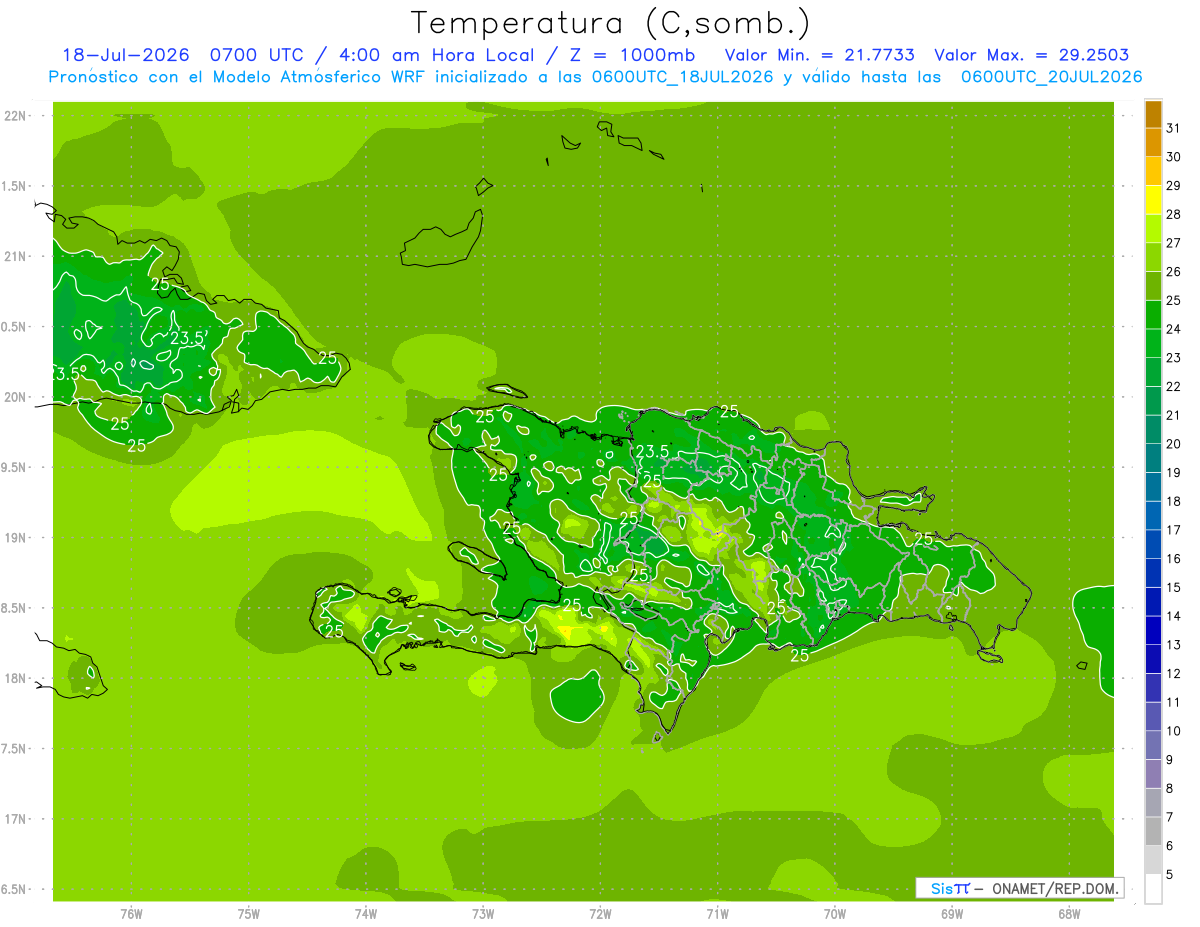Click the "72W" longitude label
Image resolution: width=1200 pixels, height=927 pixels.
tap(600, 913)
